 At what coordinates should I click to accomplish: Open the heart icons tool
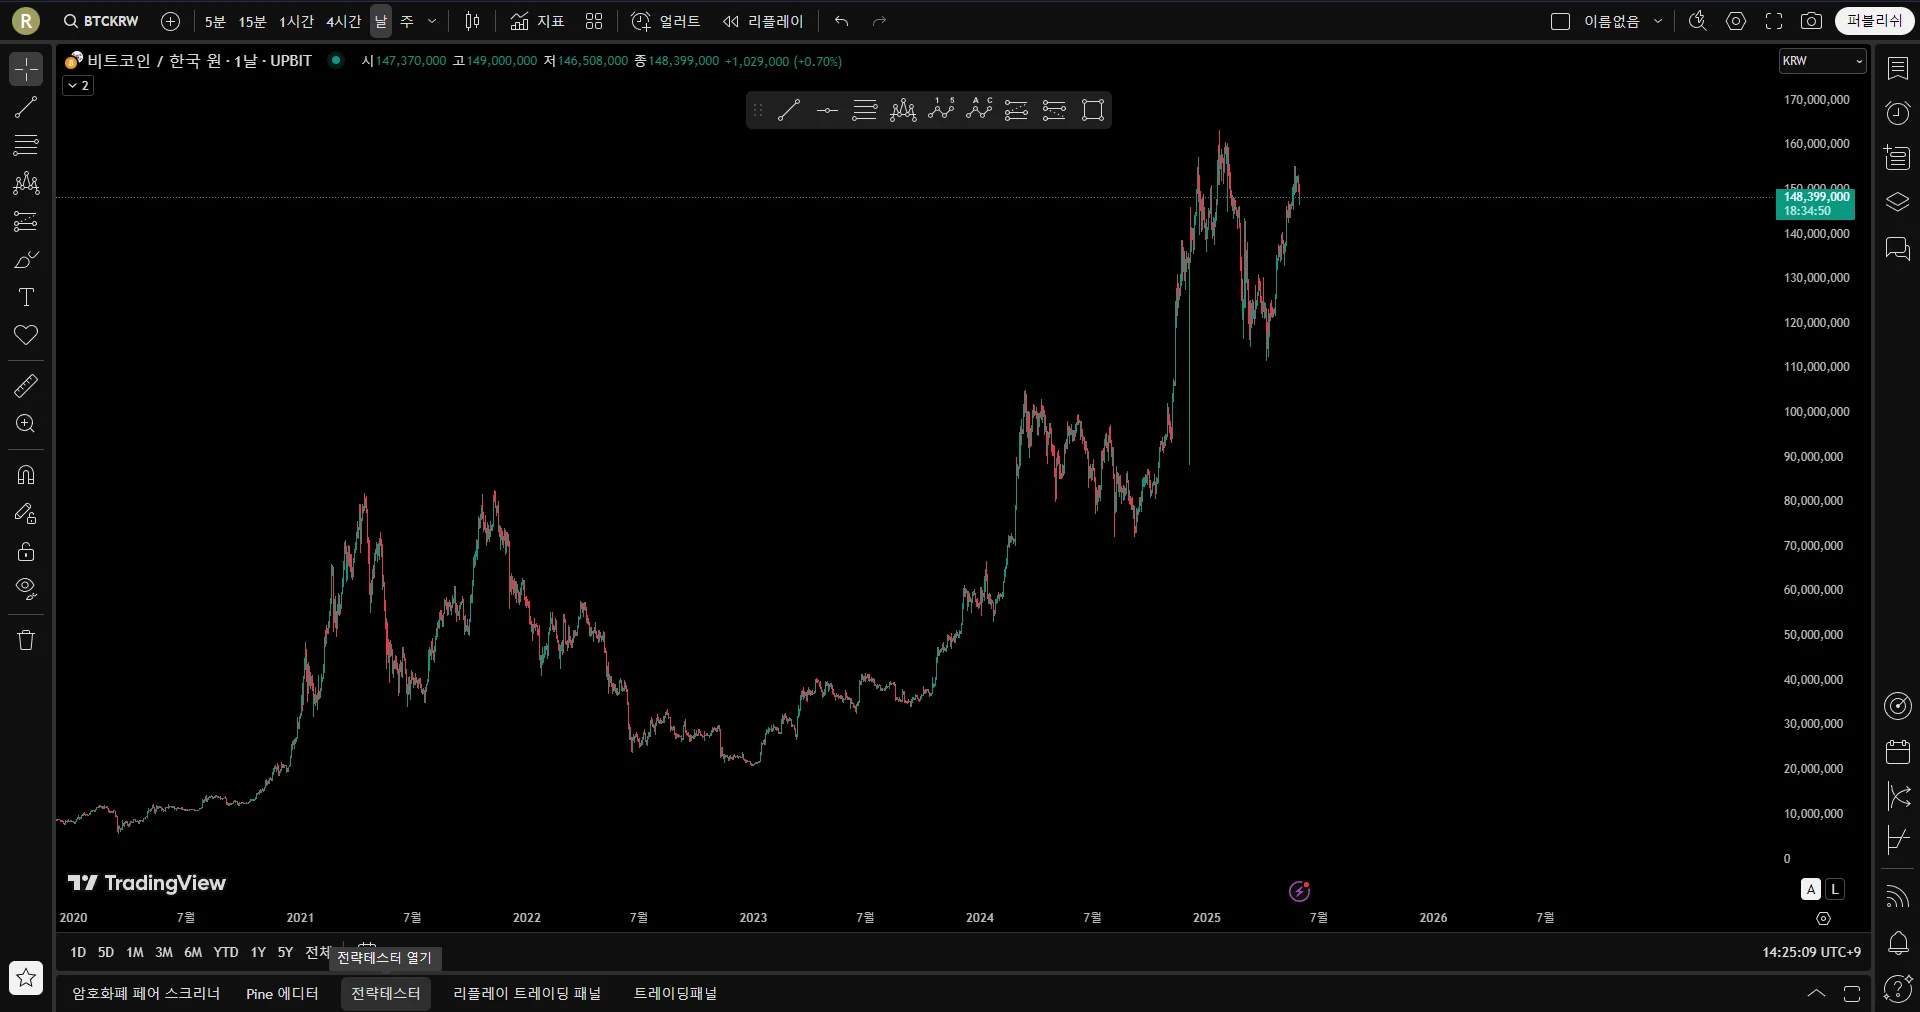click(26, 335)
